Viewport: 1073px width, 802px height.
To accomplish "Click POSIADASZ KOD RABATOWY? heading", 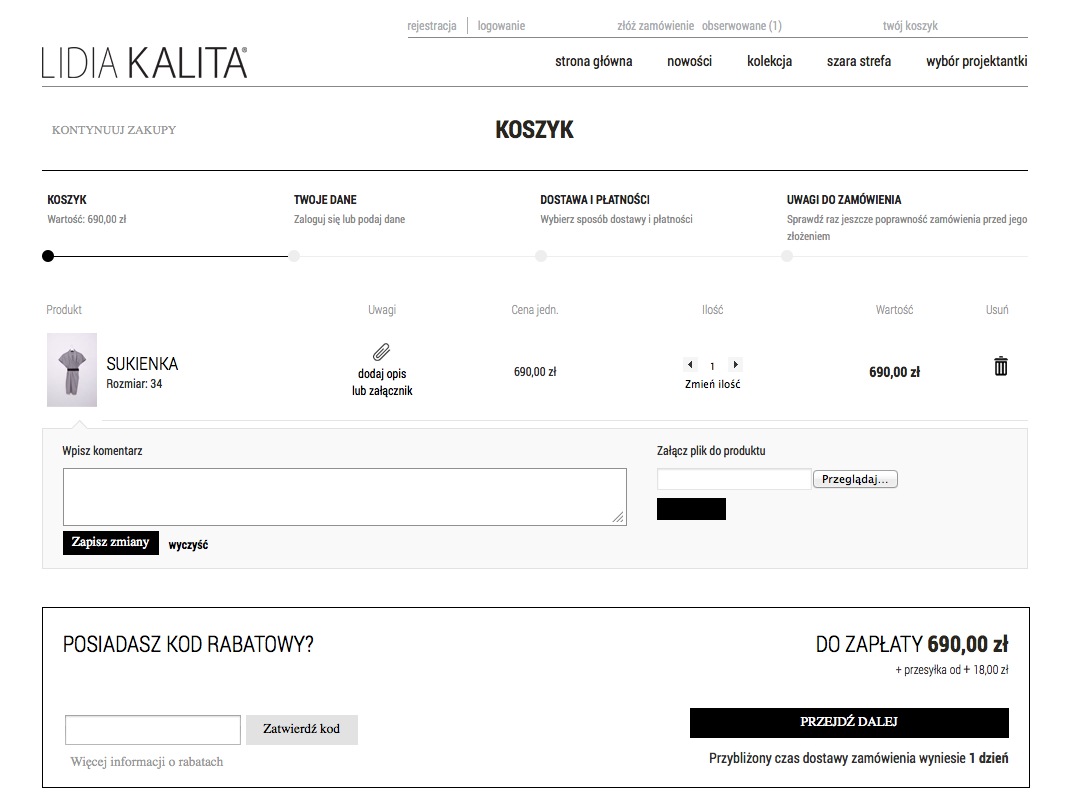I will pos(188,645).
